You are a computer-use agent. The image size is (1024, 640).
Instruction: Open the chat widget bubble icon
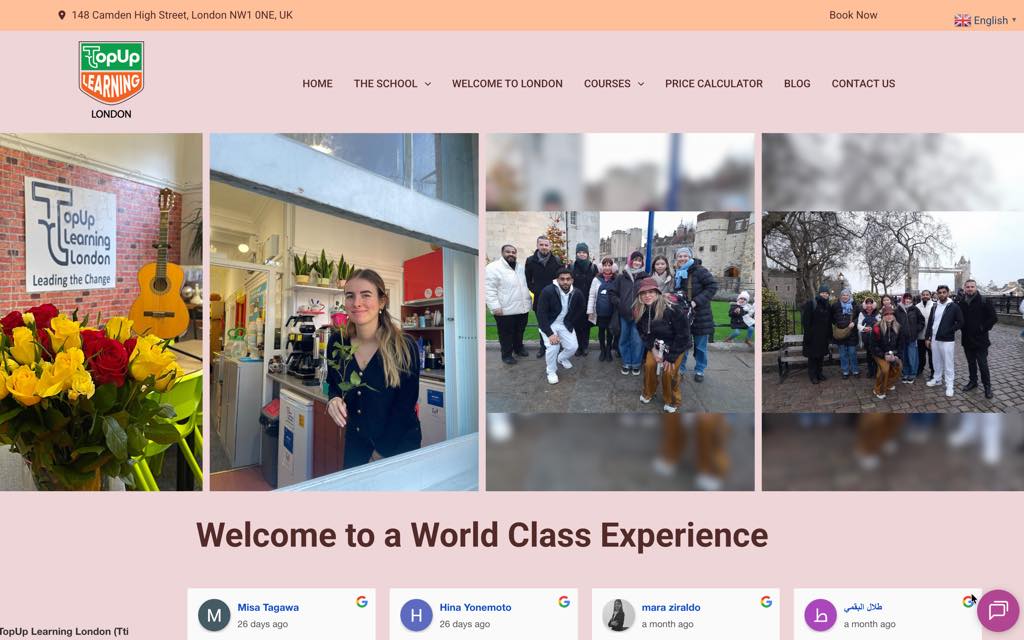(997, 610)
